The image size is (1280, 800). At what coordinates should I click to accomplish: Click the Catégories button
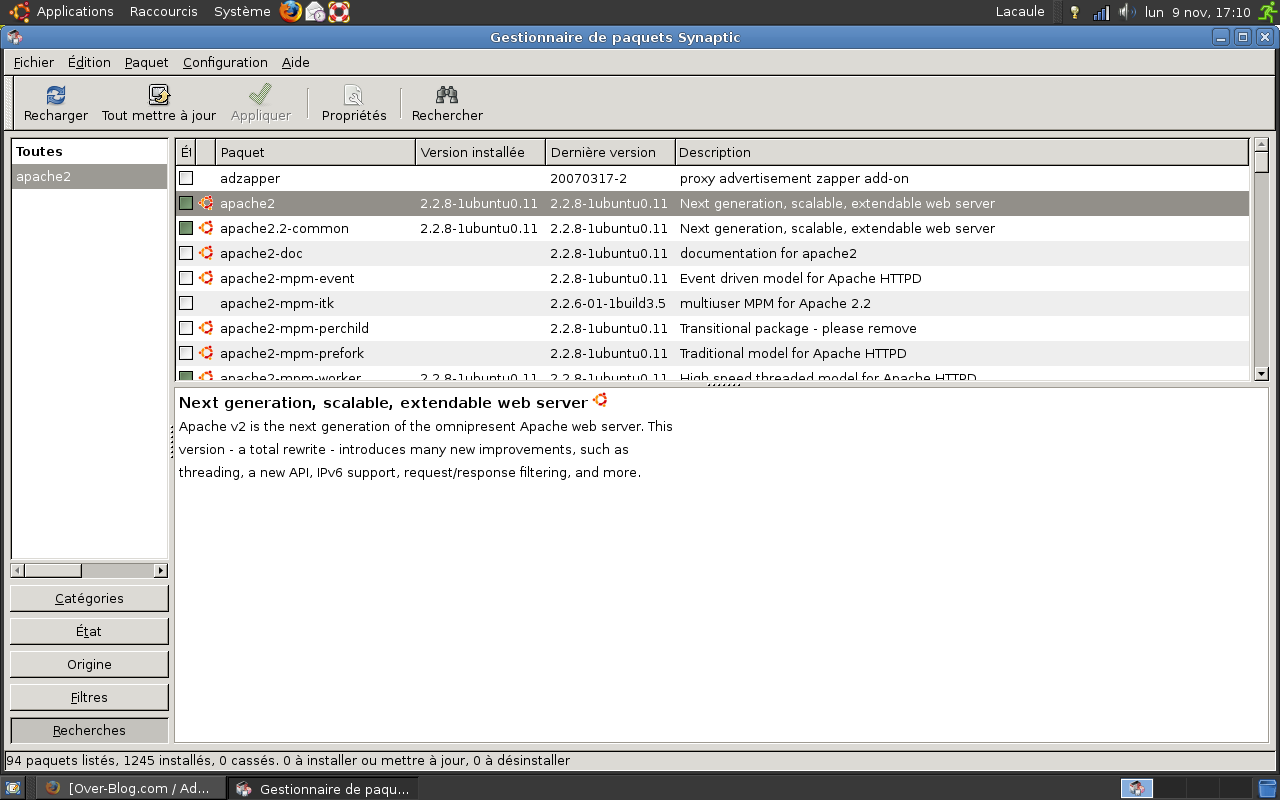89,598
